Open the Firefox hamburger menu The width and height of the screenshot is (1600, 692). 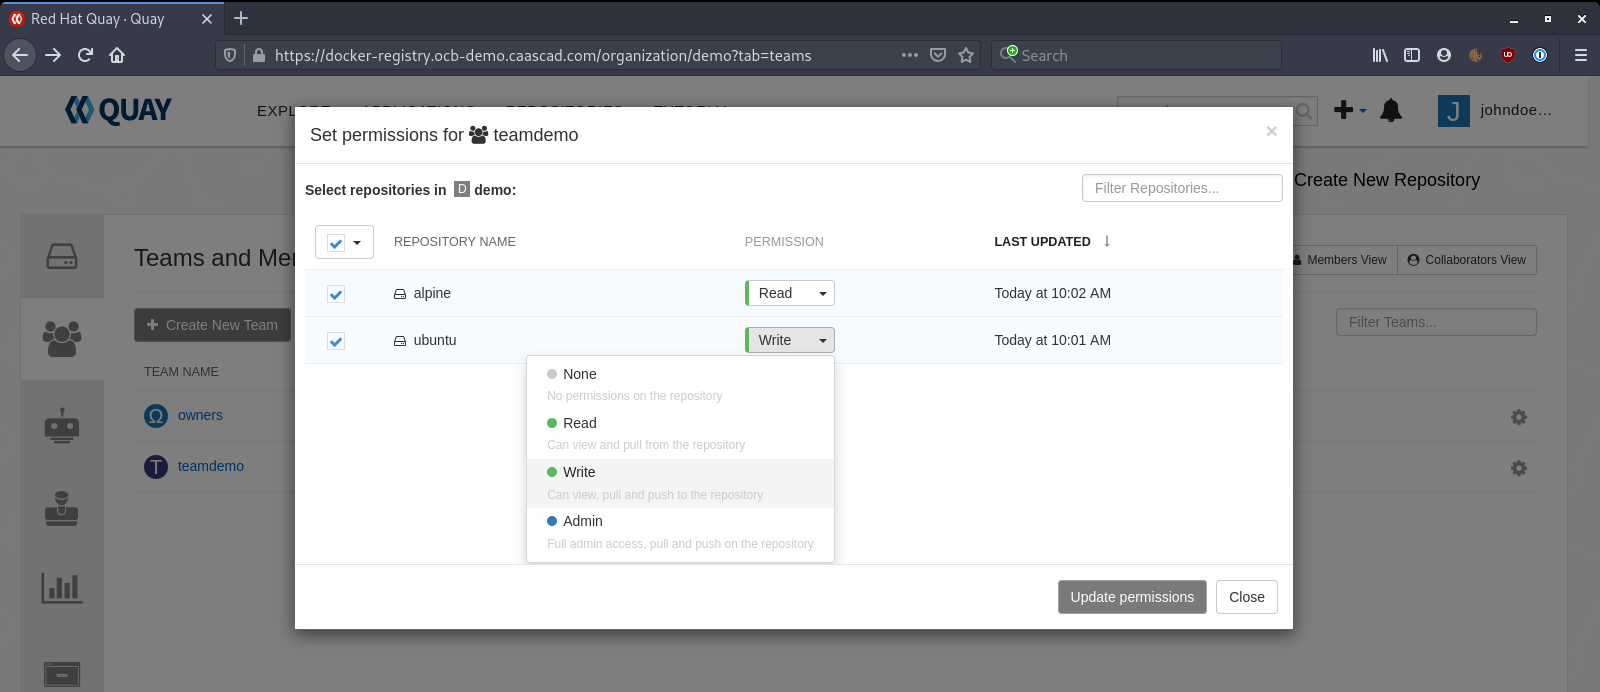pyautogui.click(x=1581, y=55)
